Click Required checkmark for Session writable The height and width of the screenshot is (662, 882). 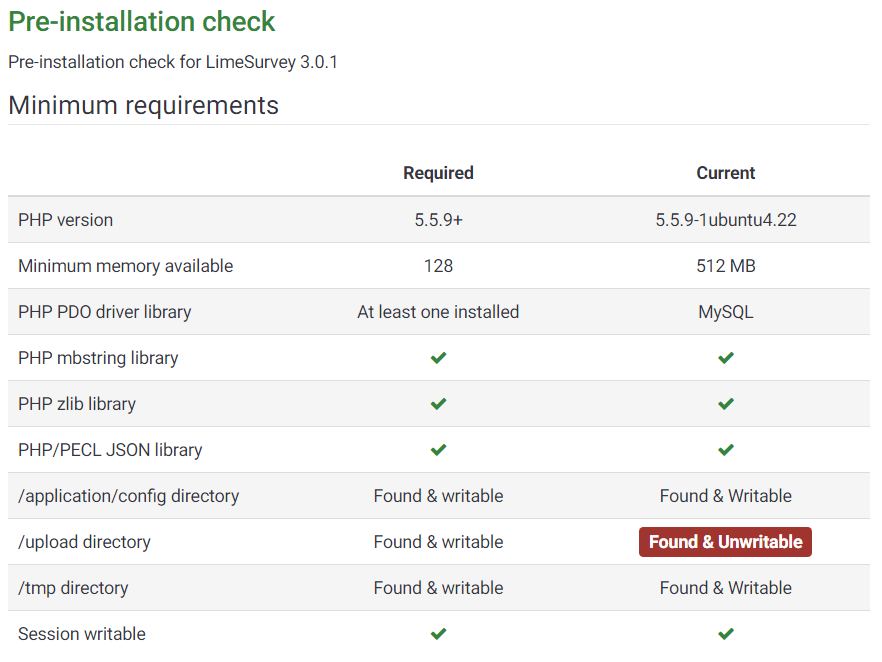pos(438,634)
